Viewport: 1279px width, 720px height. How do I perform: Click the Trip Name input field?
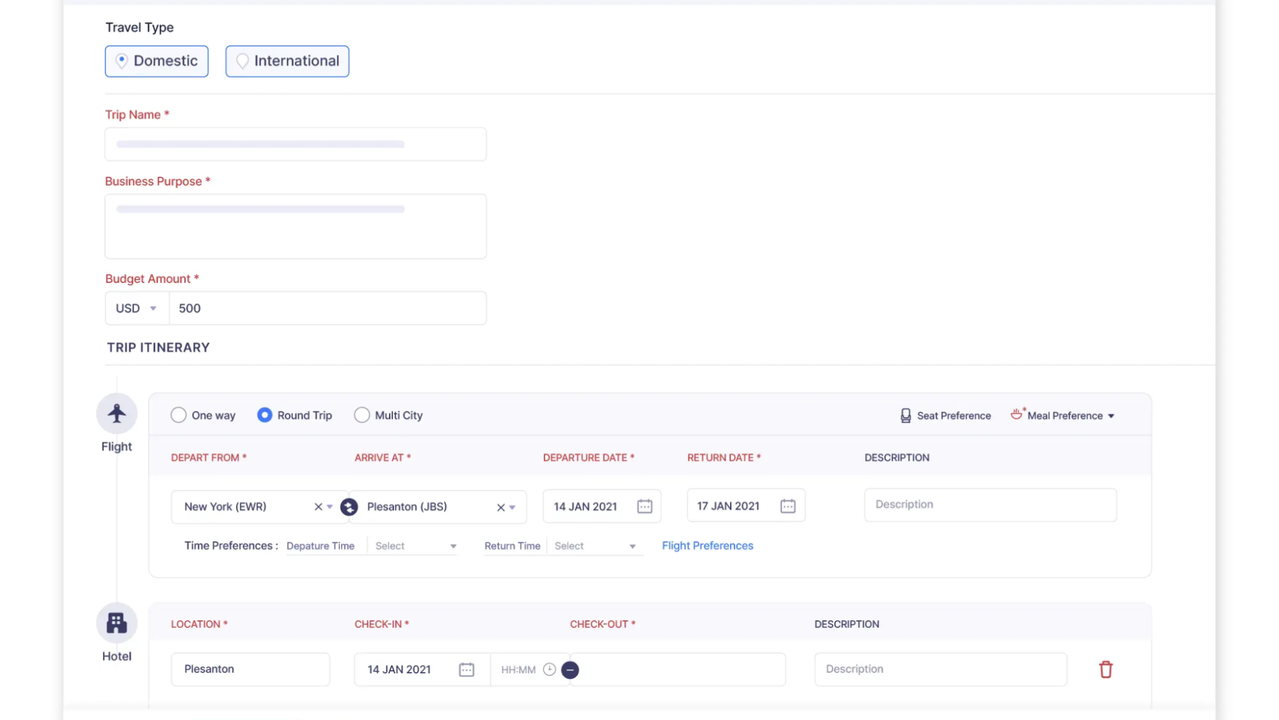[x=295, y=144]
